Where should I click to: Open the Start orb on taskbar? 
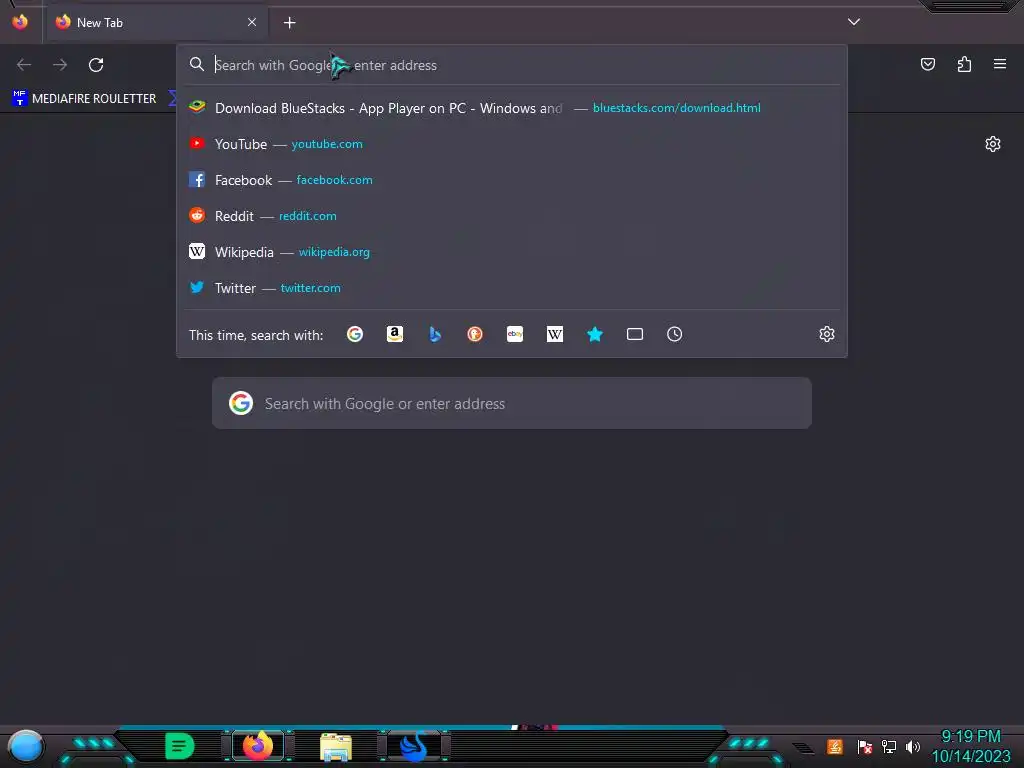click(26, 746)
